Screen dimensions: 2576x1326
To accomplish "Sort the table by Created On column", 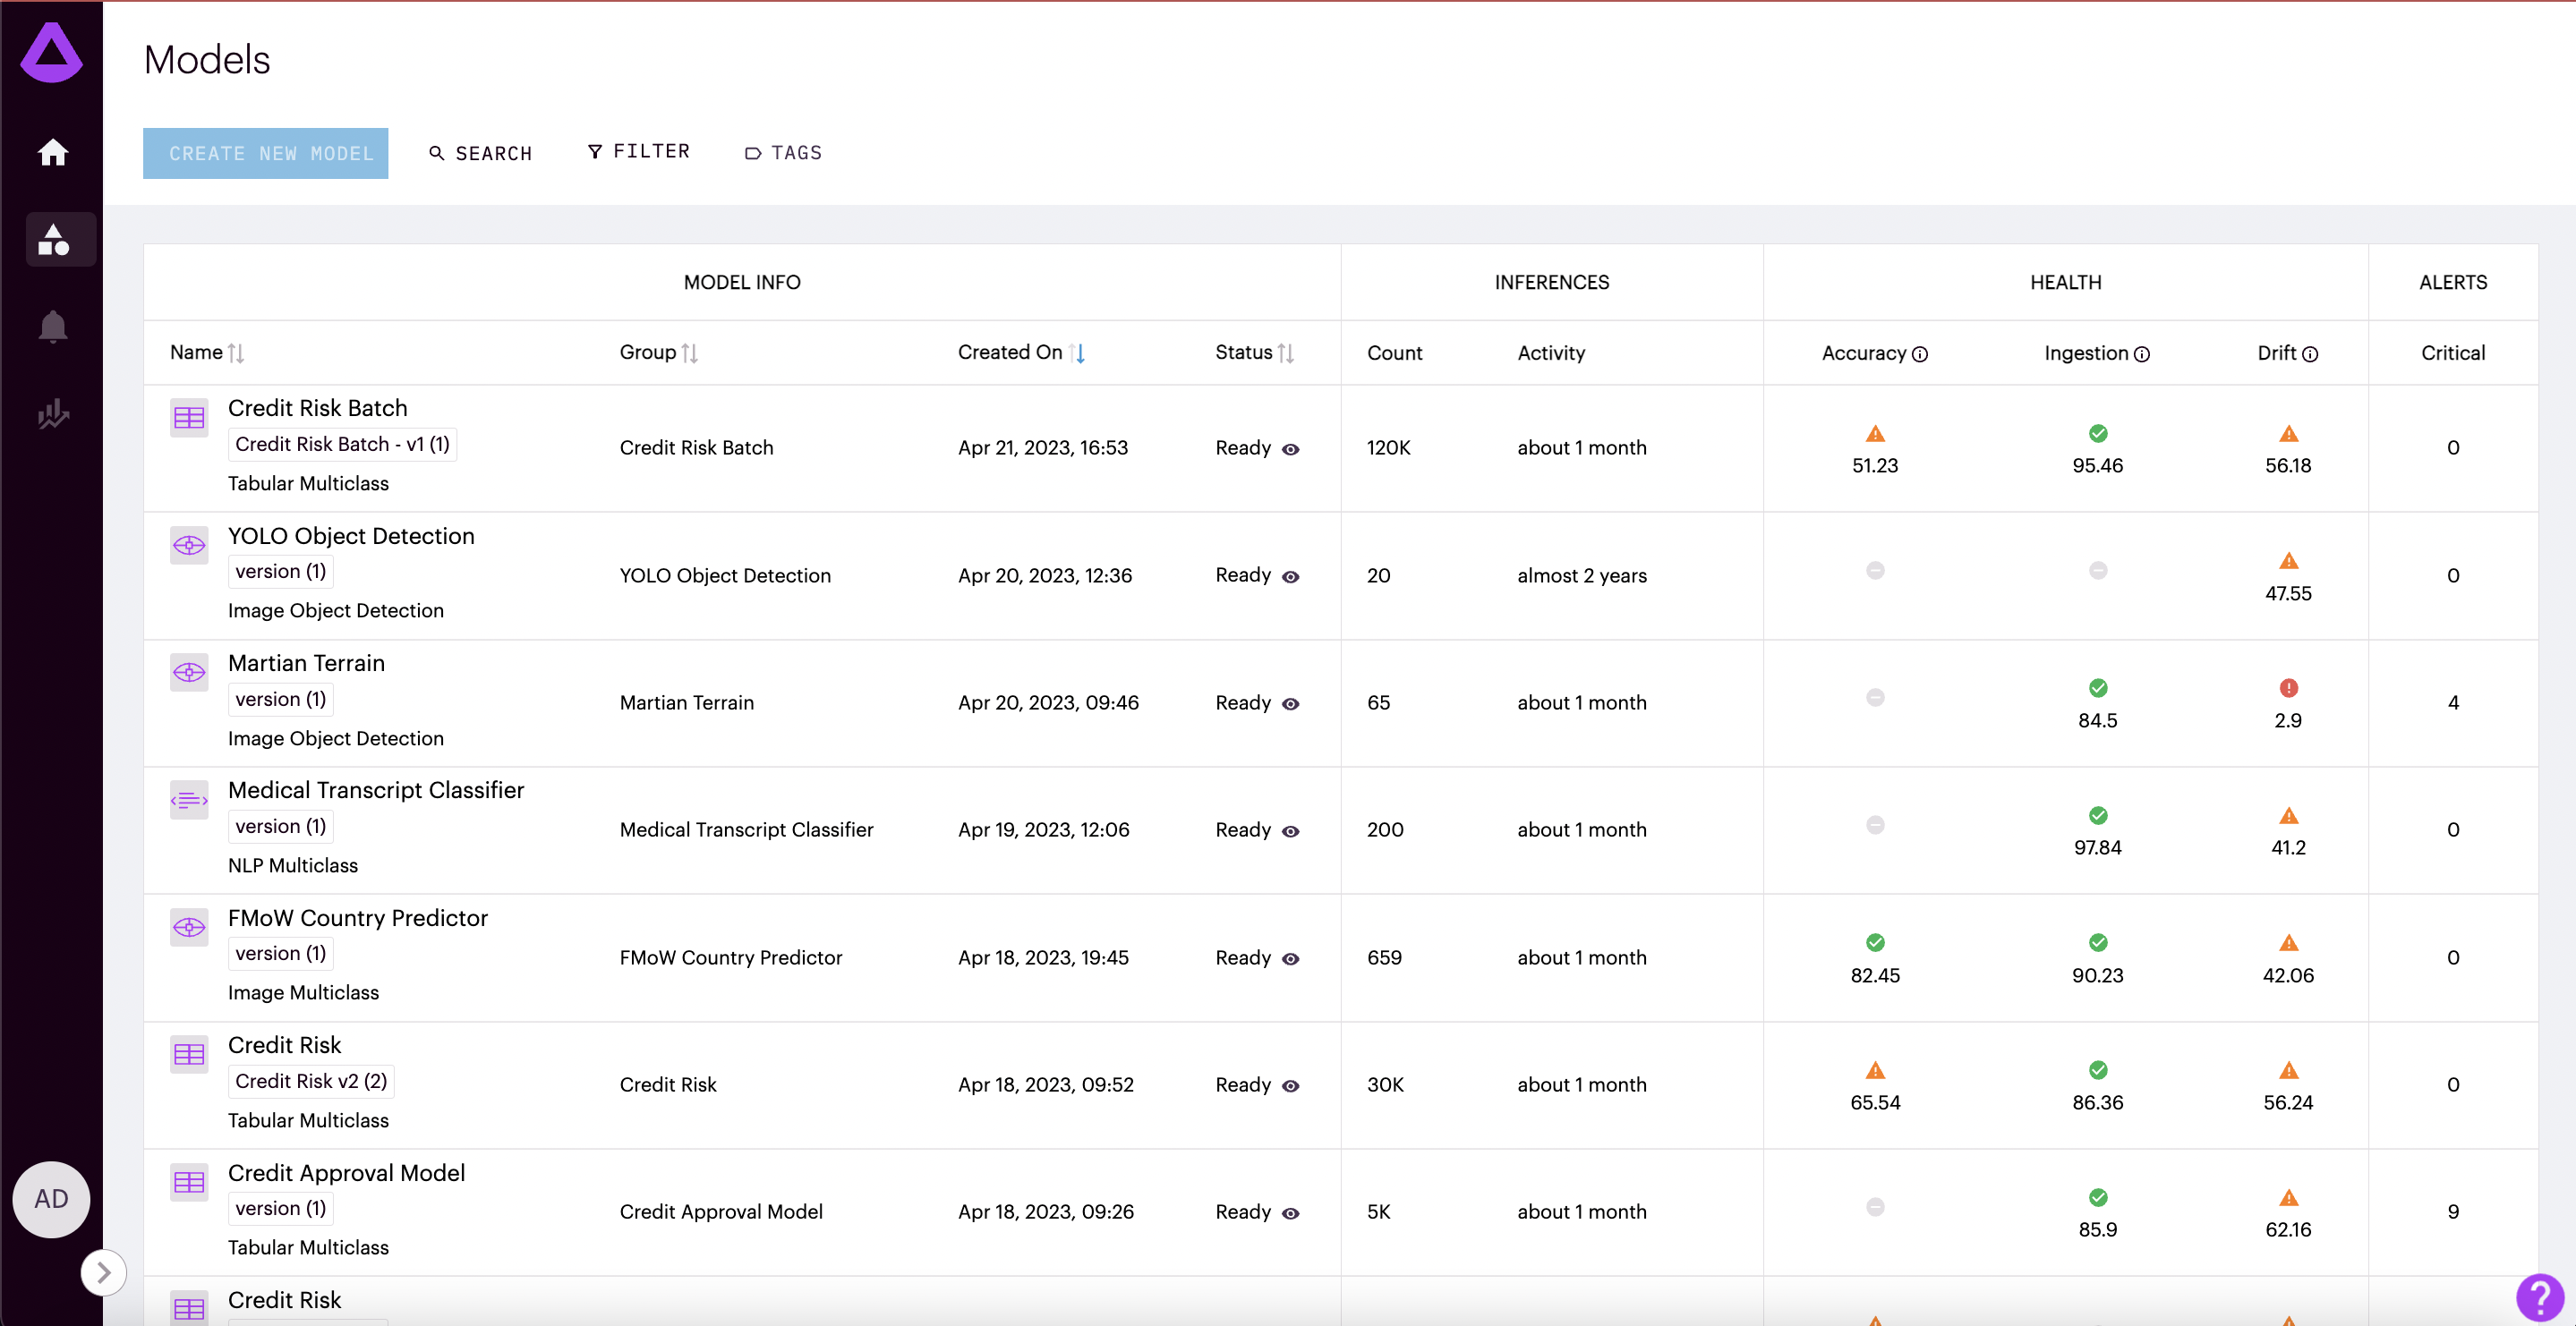I will coord(1077,353).
